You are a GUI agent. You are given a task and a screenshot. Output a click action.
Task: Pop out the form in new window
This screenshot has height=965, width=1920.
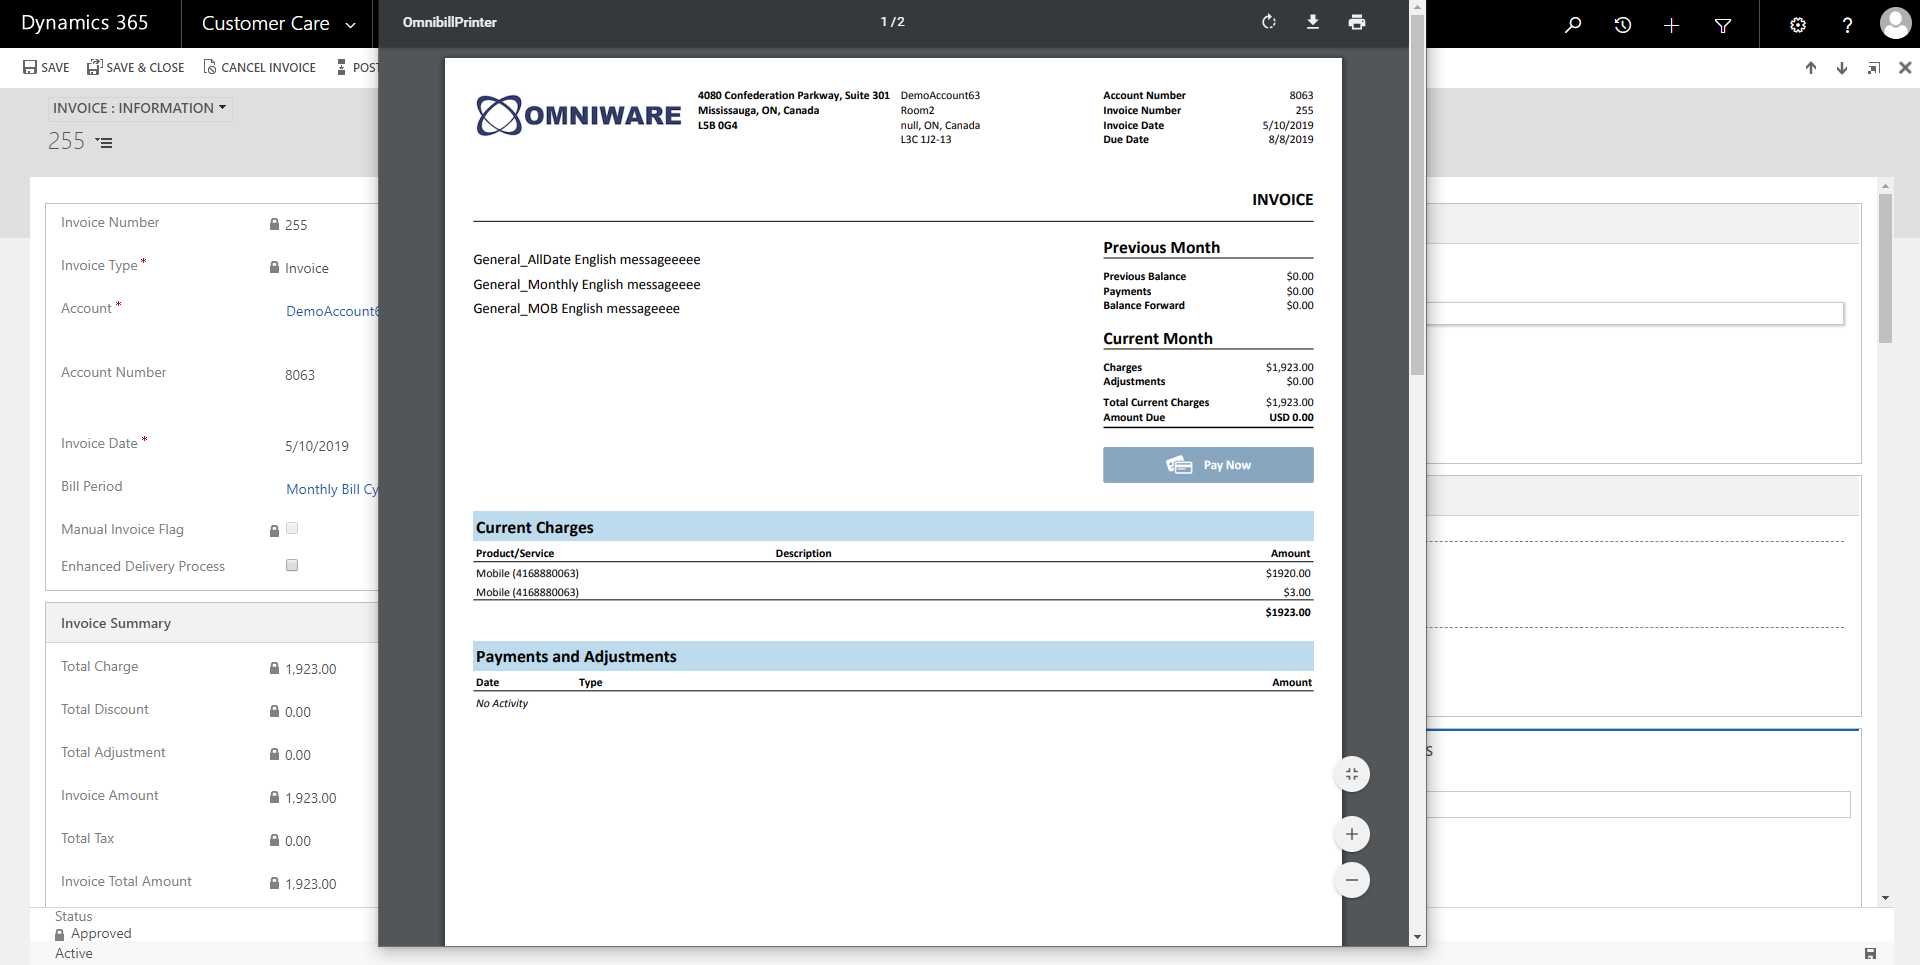(1874, 68)
